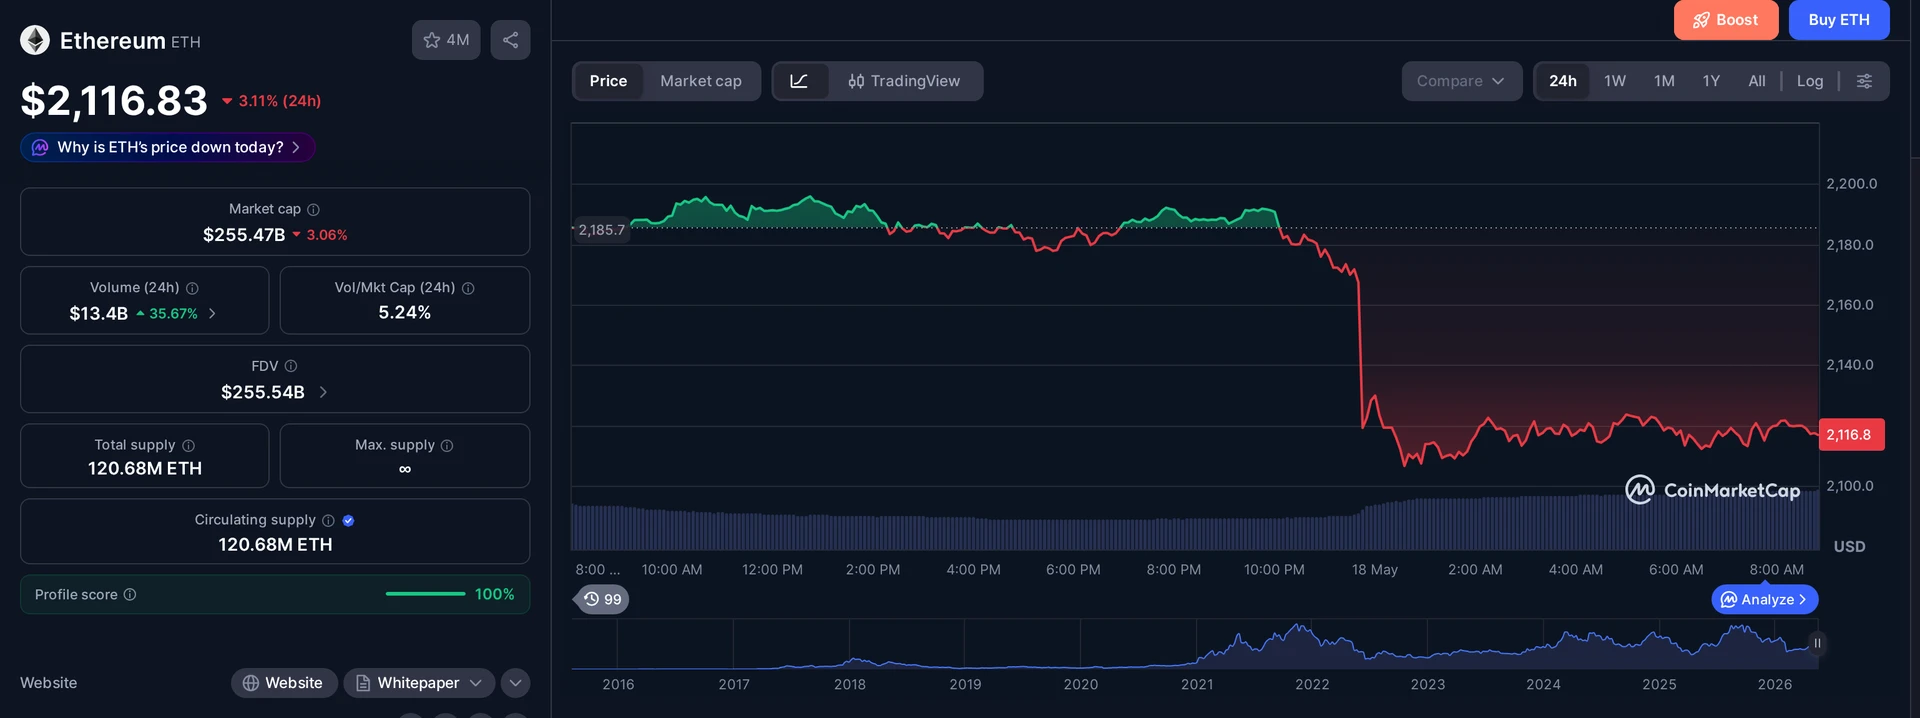Viewport: 1920px width, 718px height.
Task: Open Volume (24h) details chevron
Action: pyautogui.click(x=212, y=313)
